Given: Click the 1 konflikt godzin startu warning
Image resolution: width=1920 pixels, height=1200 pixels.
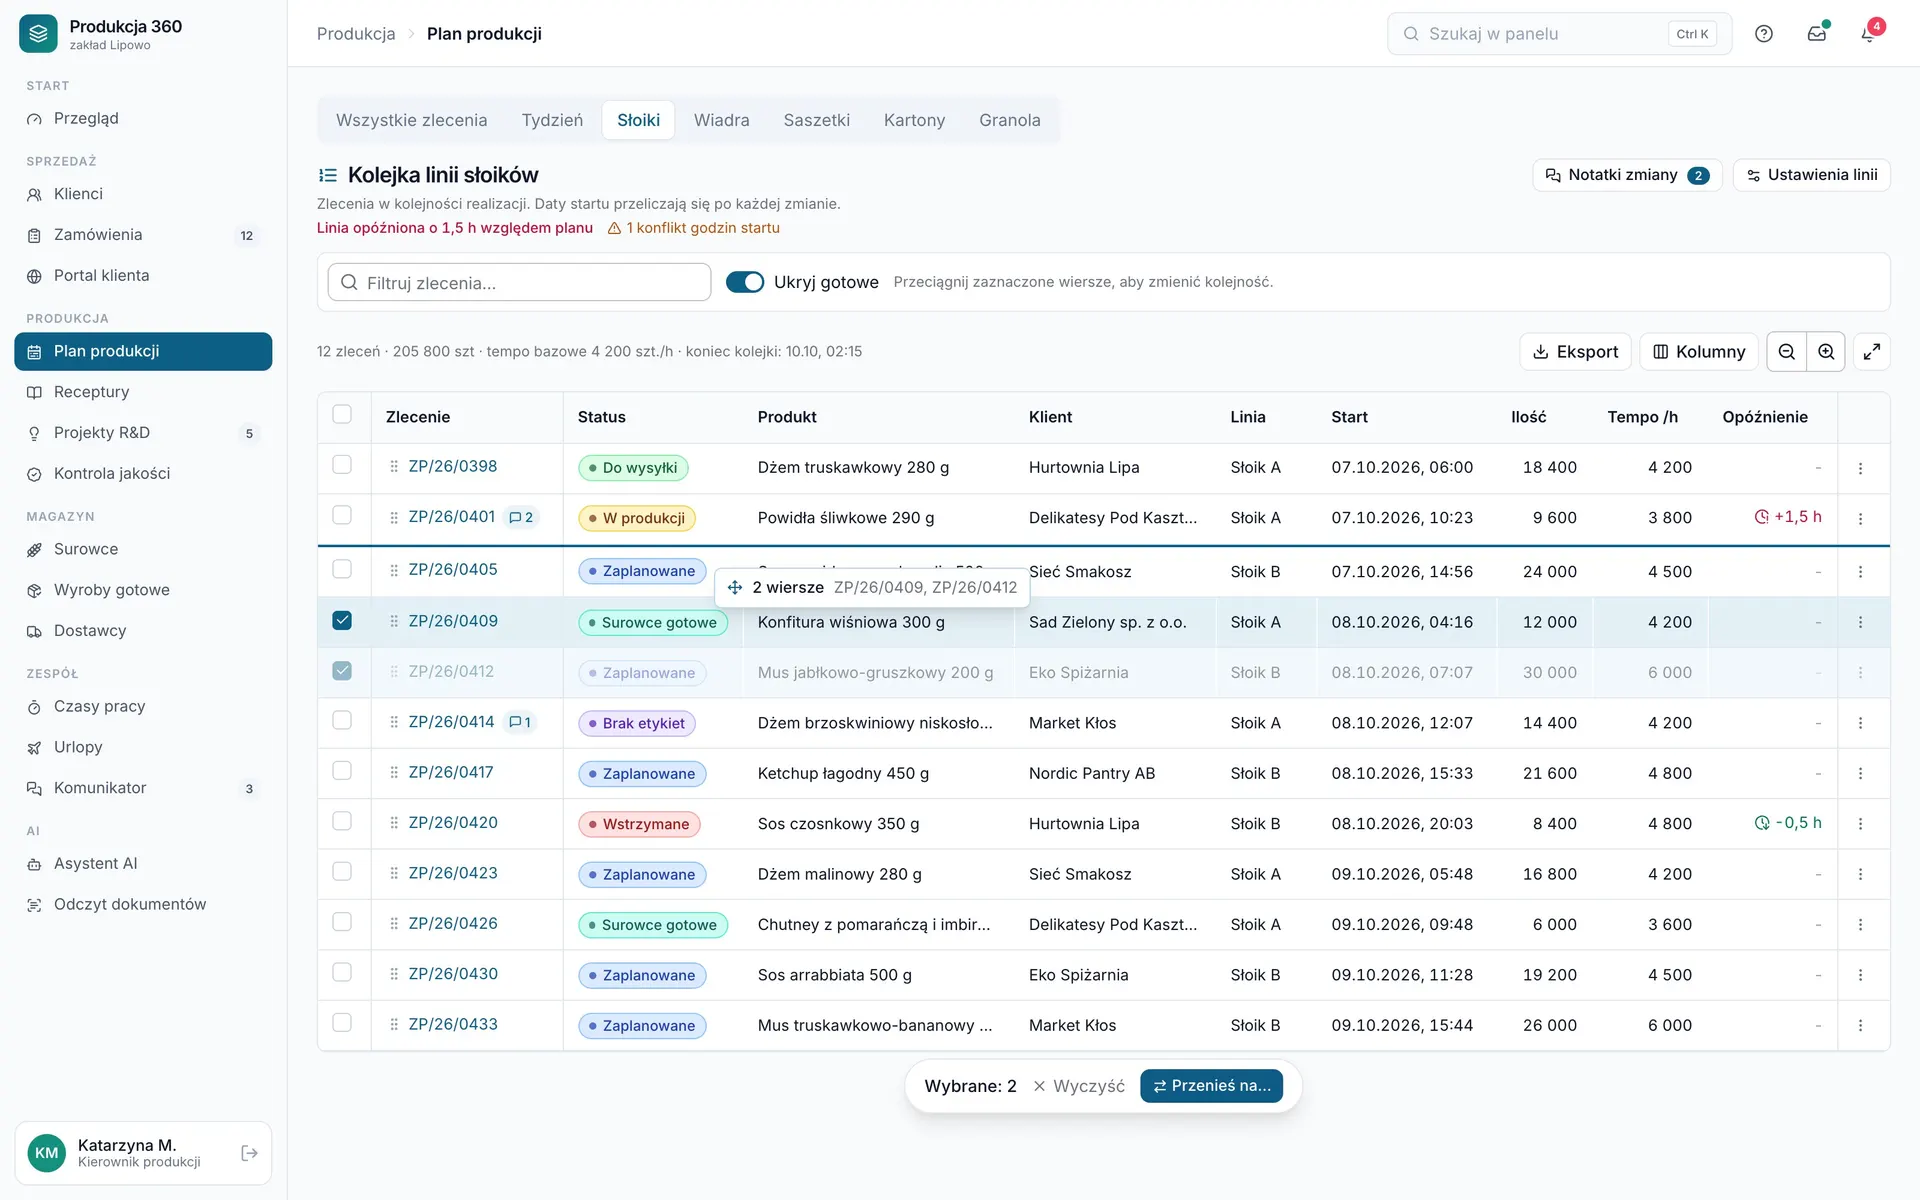Looking at the screenshot, I should [x=694, y=228].
